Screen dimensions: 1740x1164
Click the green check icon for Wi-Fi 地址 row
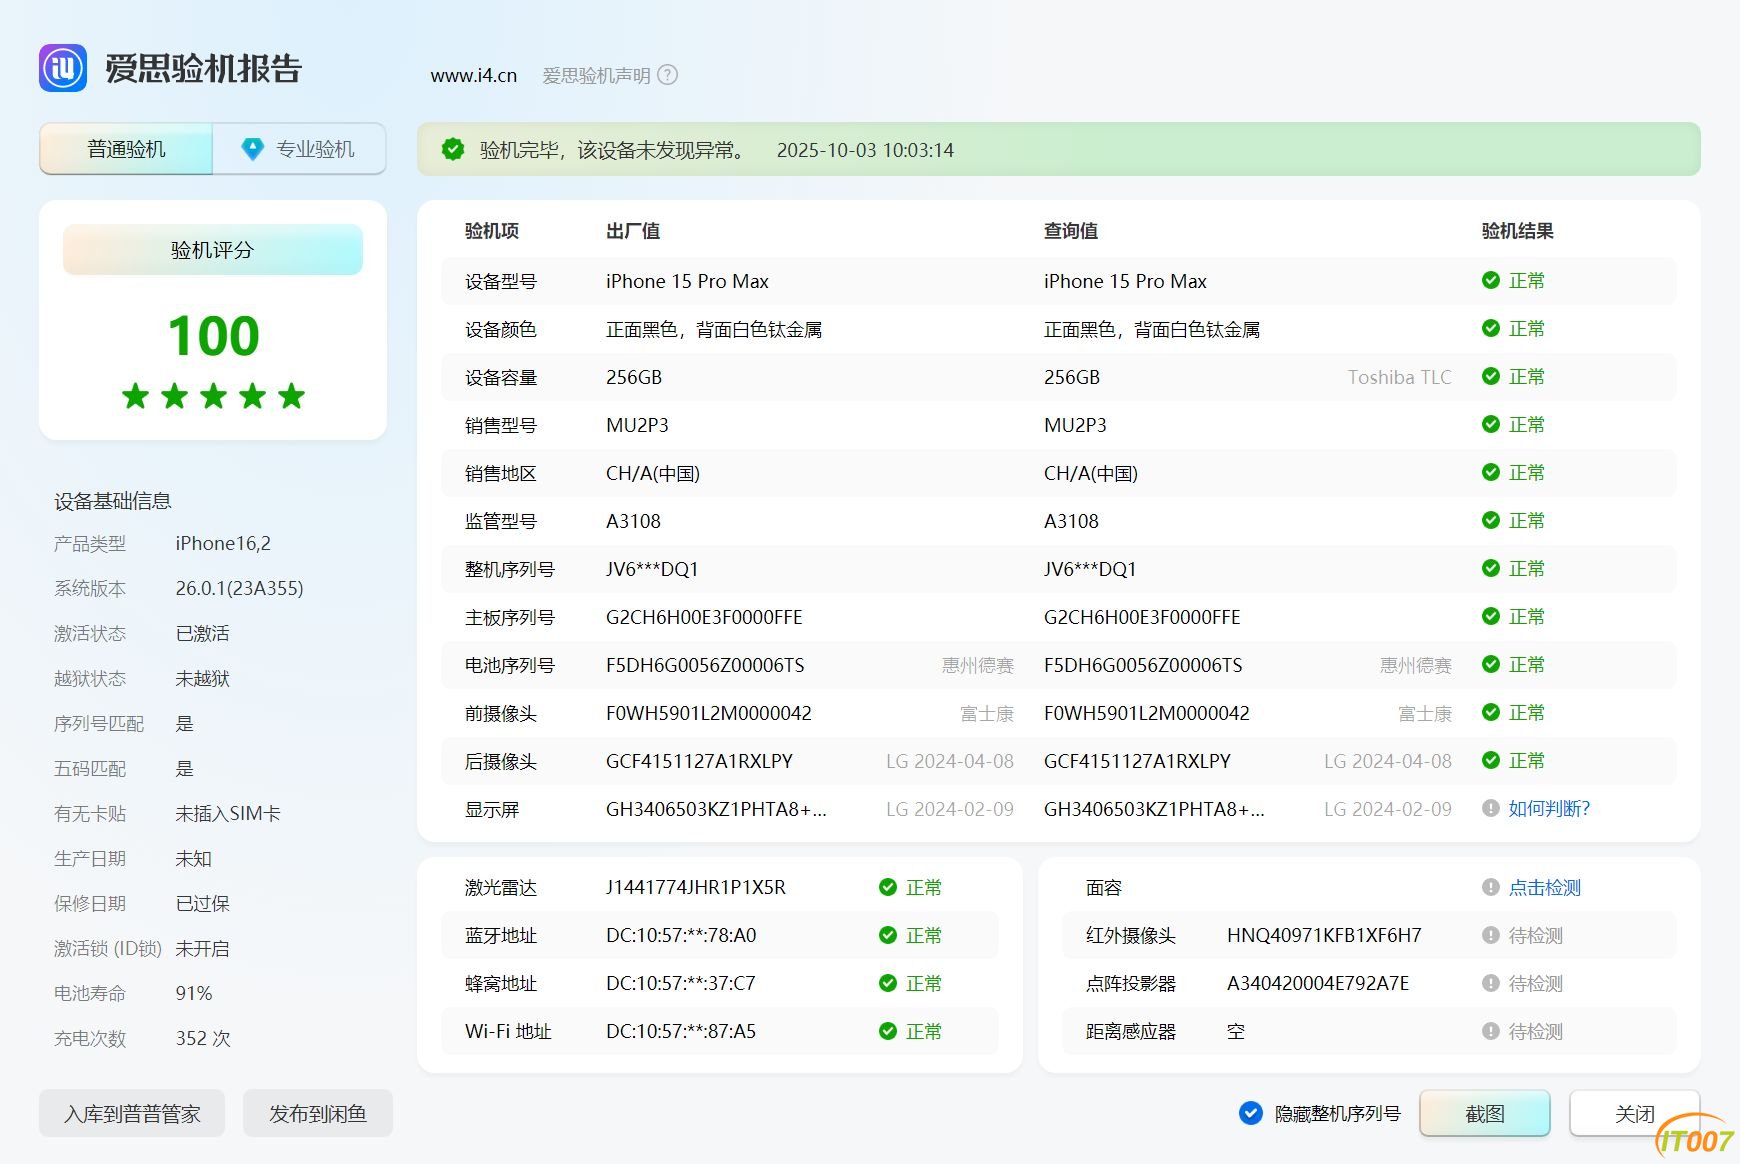coord(888,1032)
